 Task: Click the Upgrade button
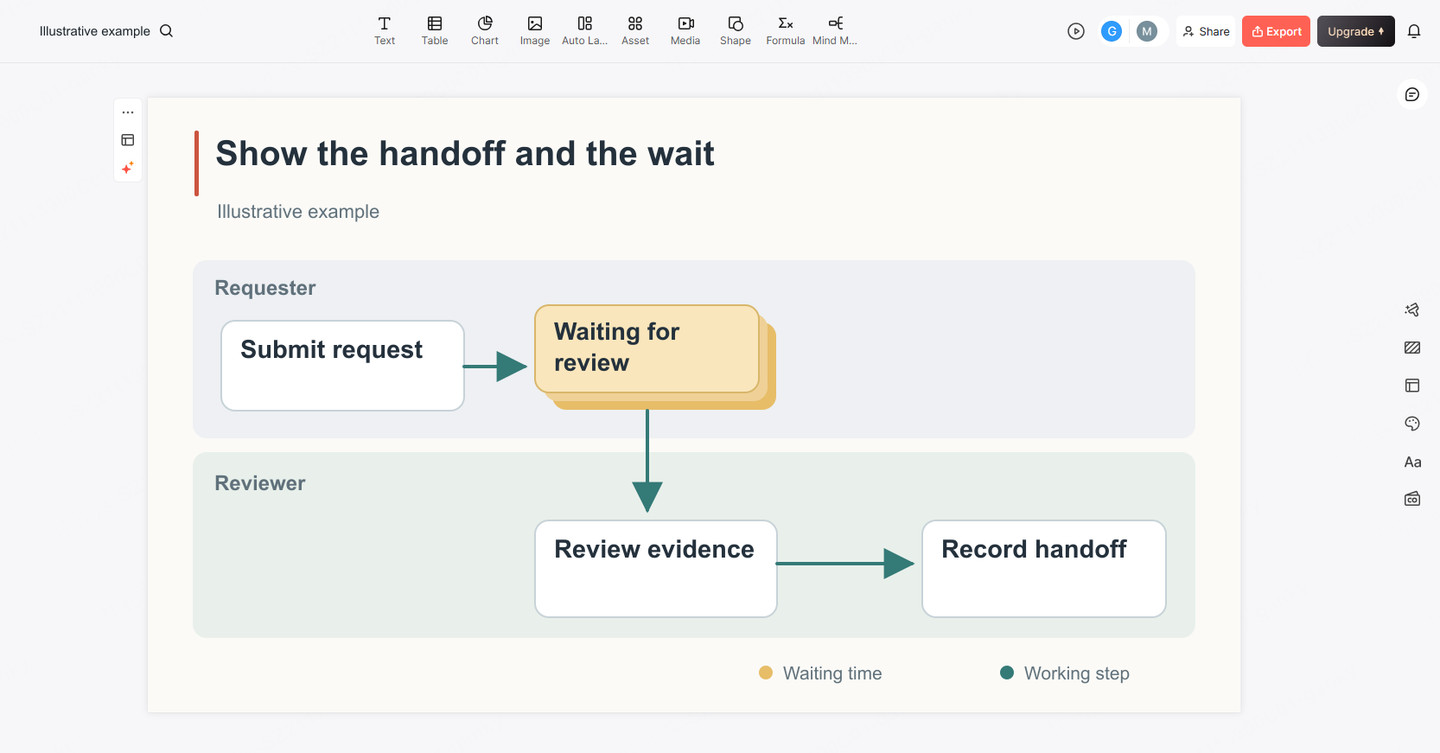tap(1355, 31)
